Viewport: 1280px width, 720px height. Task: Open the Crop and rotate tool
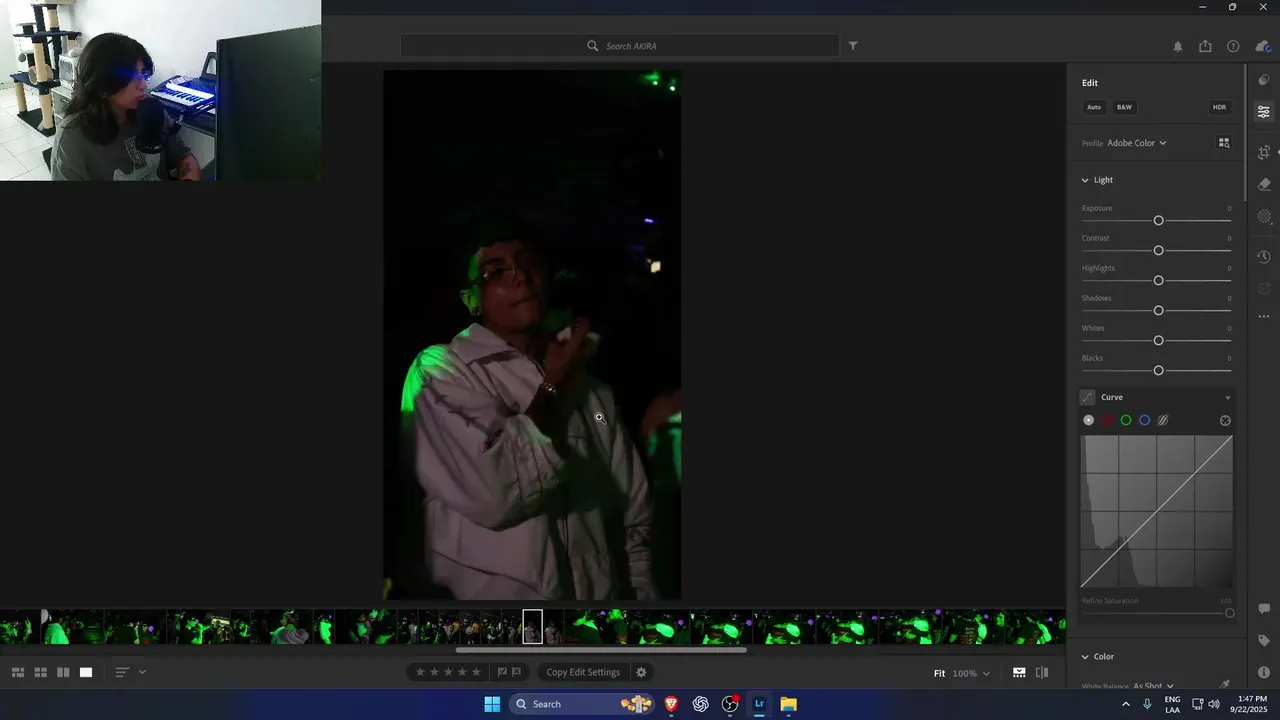(1264, 152)
